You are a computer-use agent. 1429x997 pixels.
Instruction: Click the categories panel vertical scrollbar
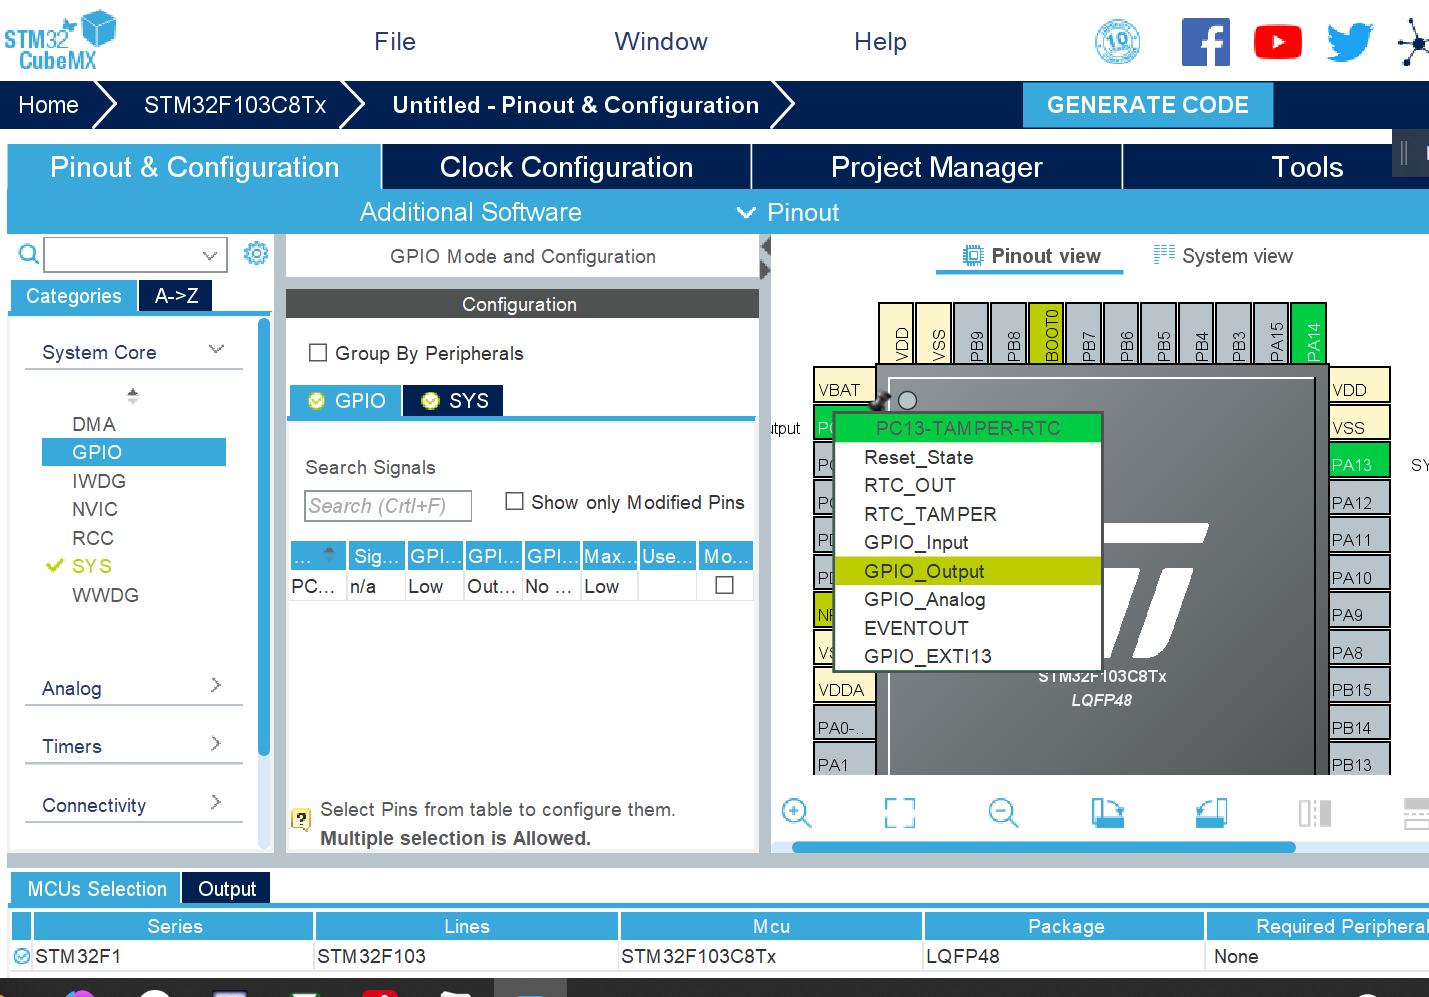[264, 537]
